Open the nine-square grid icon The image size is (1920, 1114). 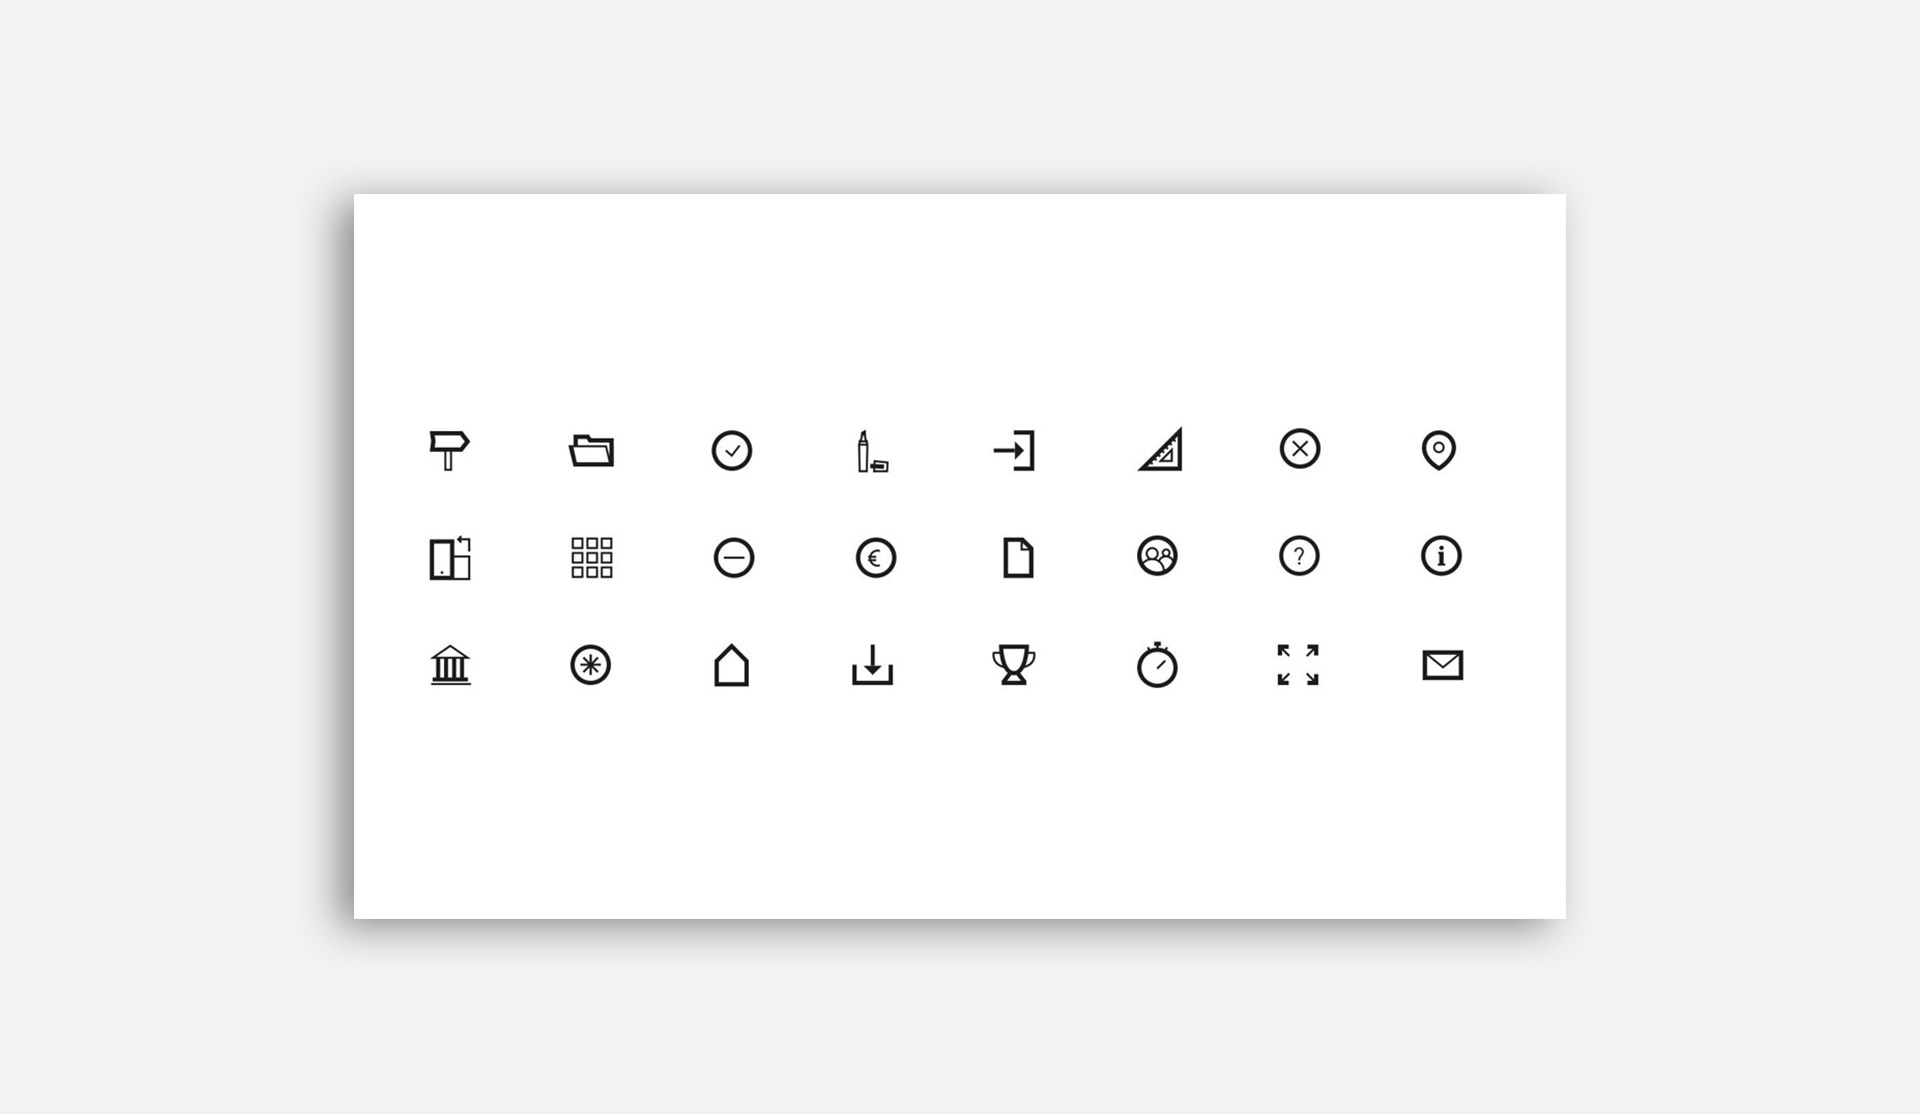[x=592, y=558]
